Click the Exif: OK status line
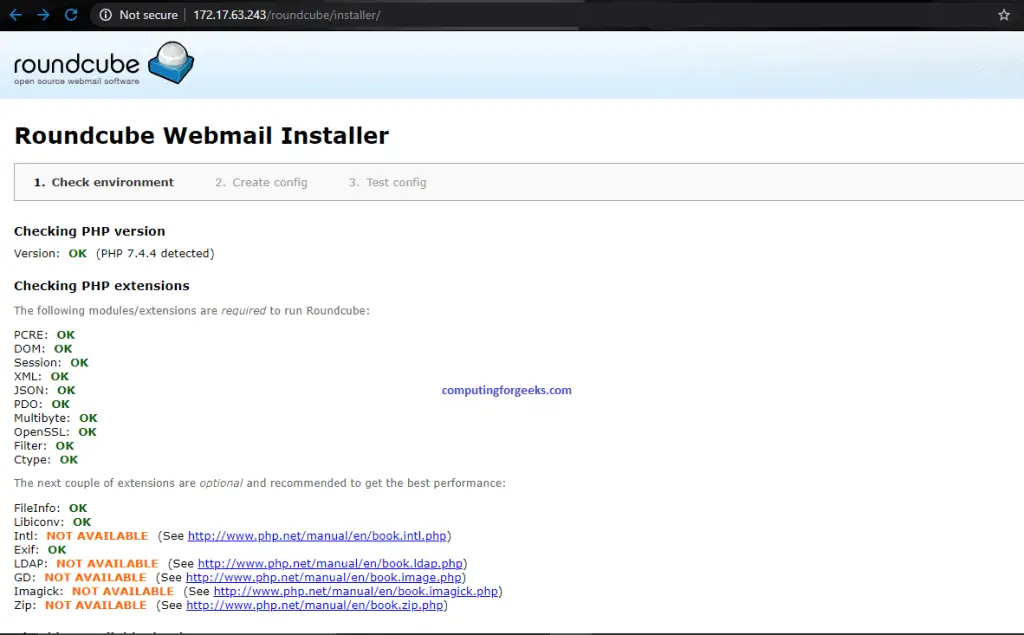Viewport: 1024px width, 635px height. click(x=40, y=550)
